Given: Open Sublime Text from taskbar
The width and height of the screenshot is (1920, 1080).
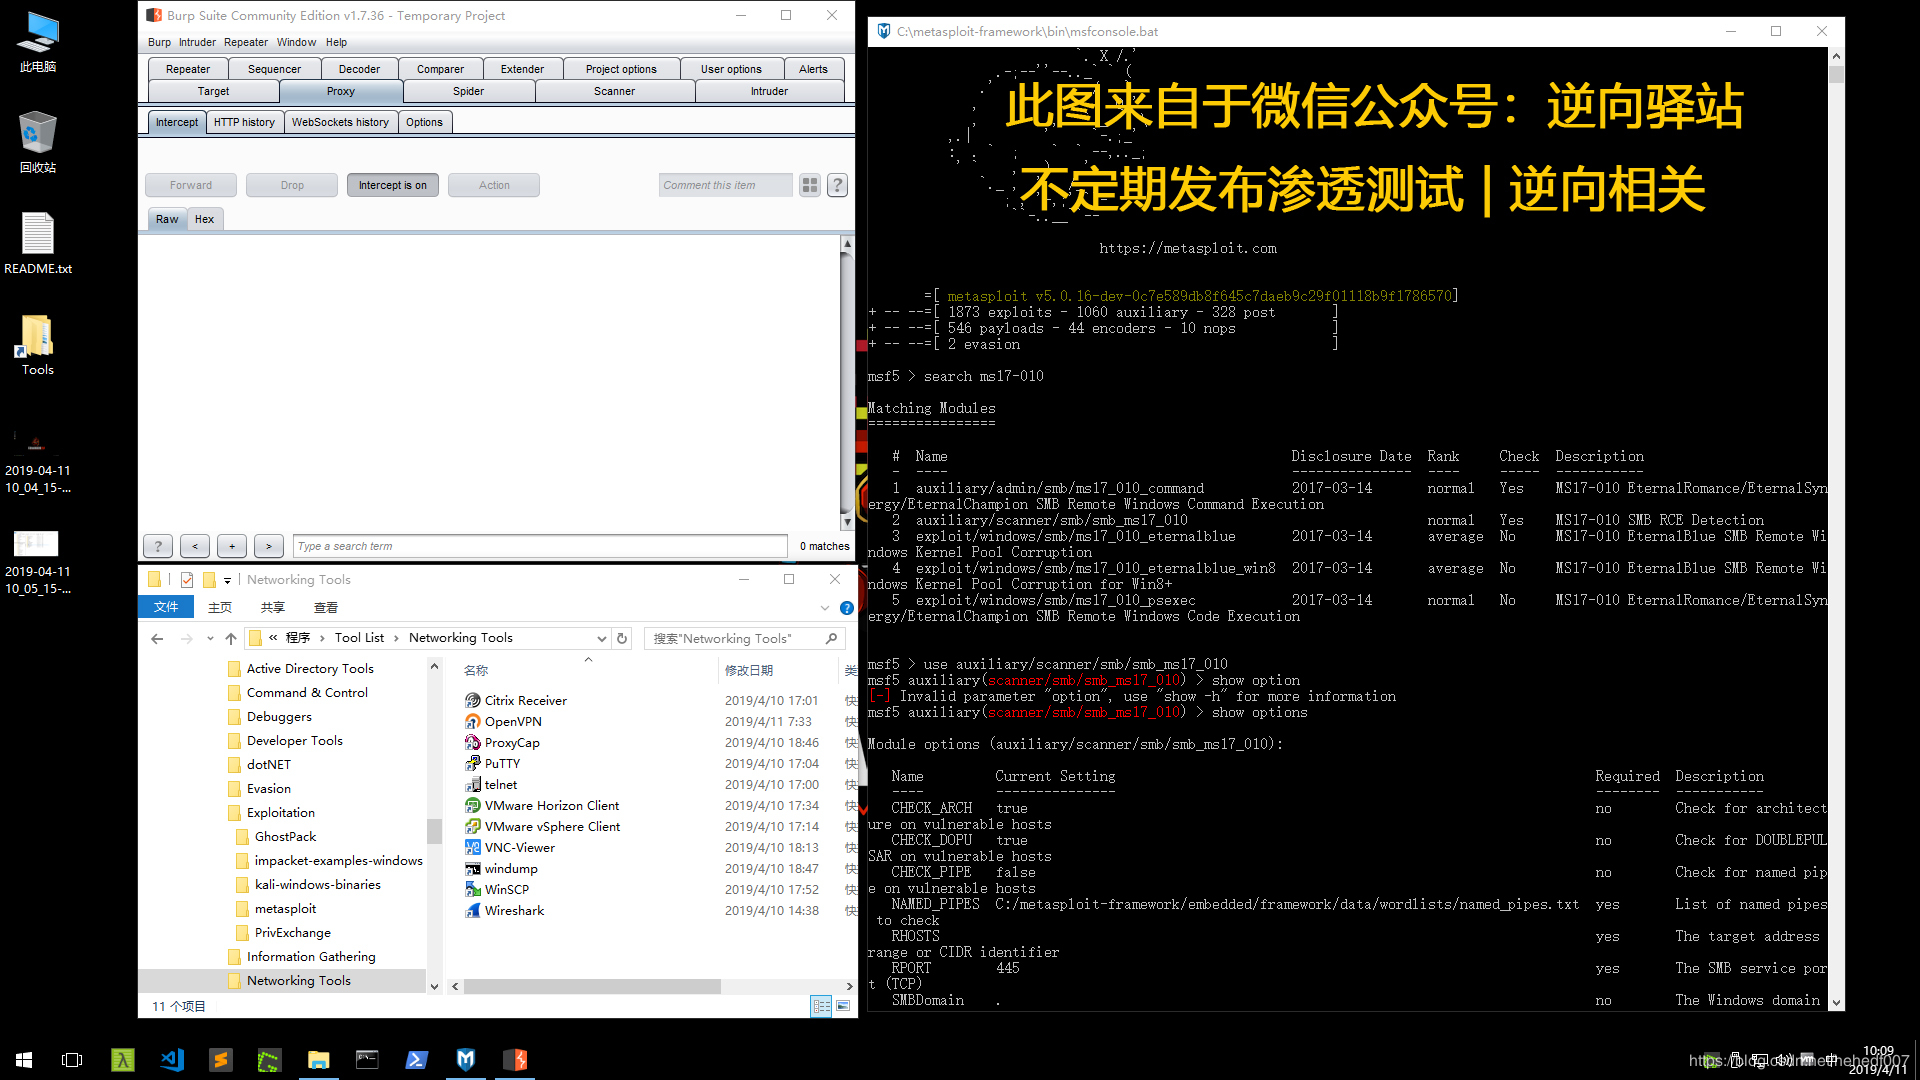Looking at the screenshot, I should click(221, 1059).
